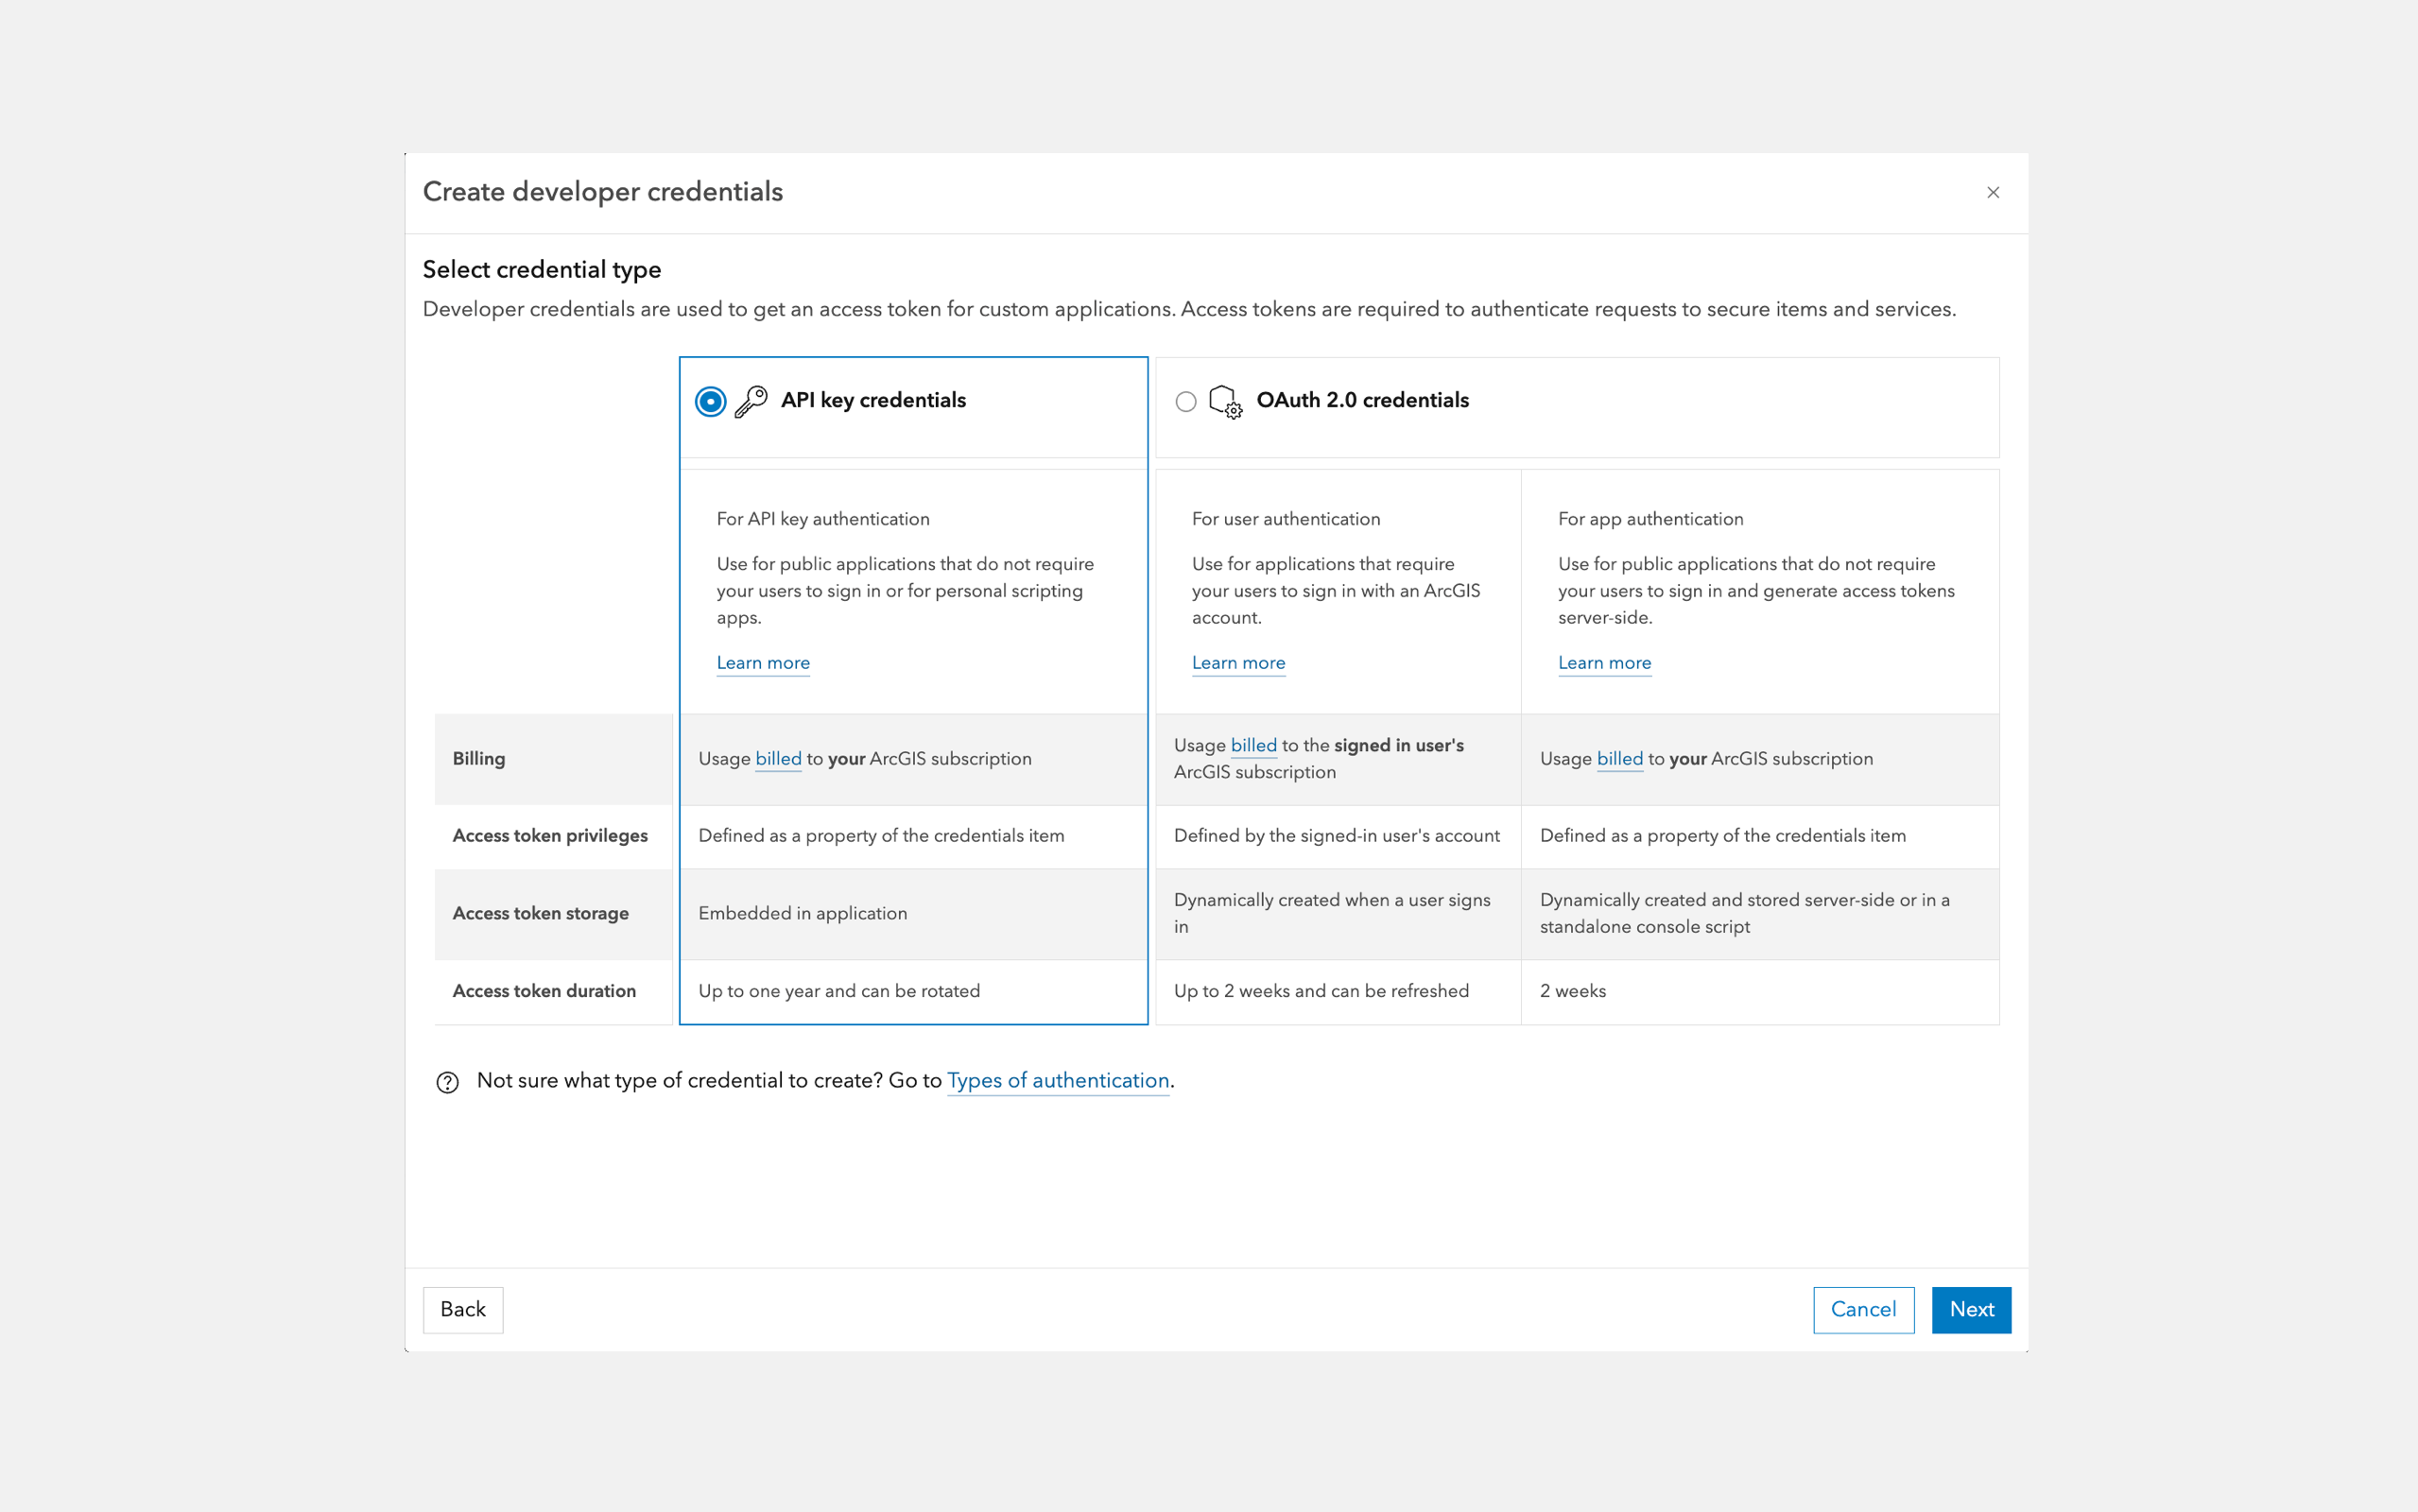
Task: Click the question mark help icon
Action: [x=447, y=1082]
